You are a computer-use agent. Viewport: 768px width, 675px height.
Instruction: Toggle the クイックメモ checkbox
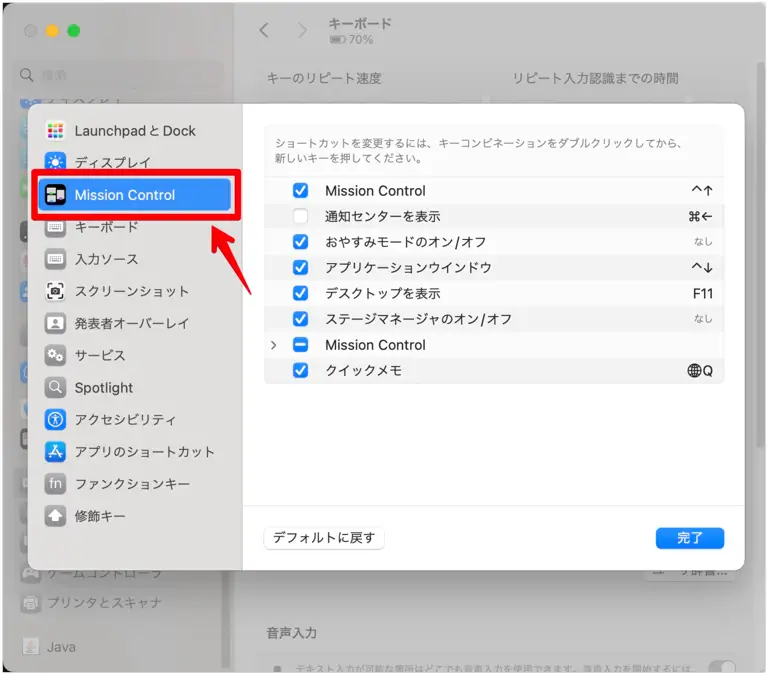click(x=300, y=370)
